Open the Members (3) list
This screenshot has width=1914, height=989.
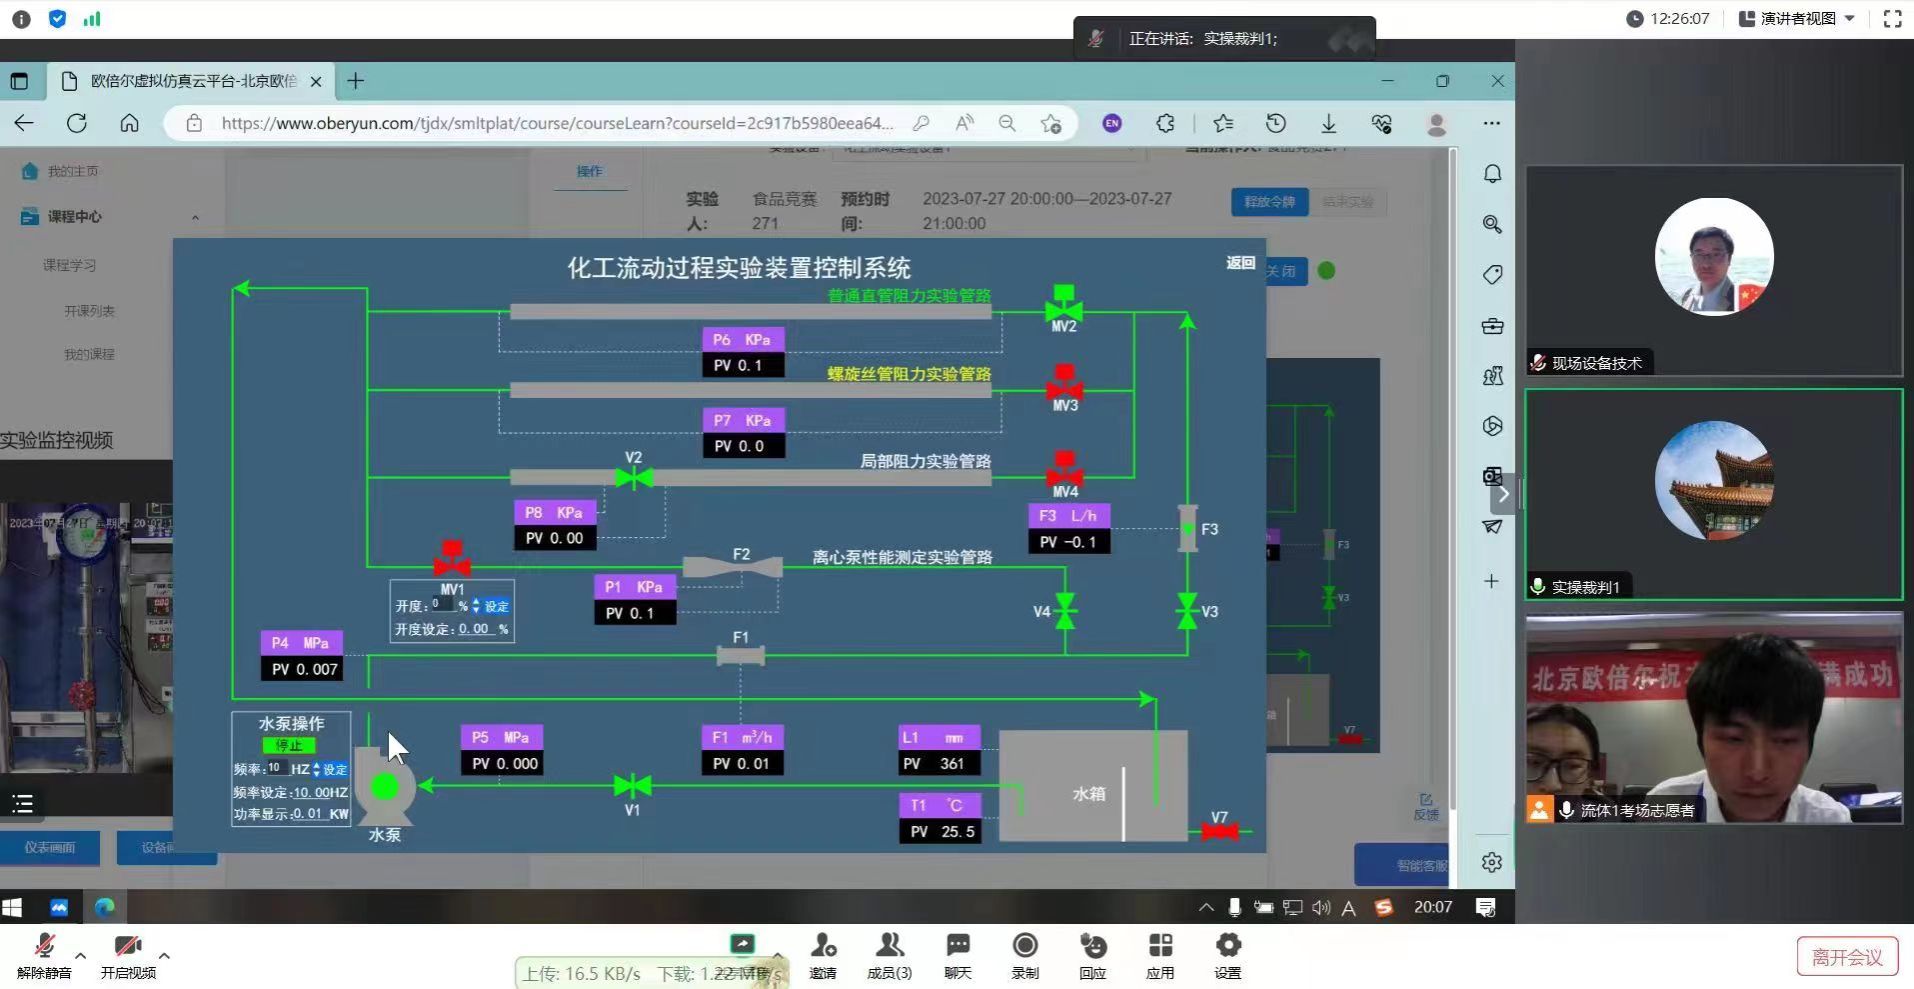tap(889, 955)
